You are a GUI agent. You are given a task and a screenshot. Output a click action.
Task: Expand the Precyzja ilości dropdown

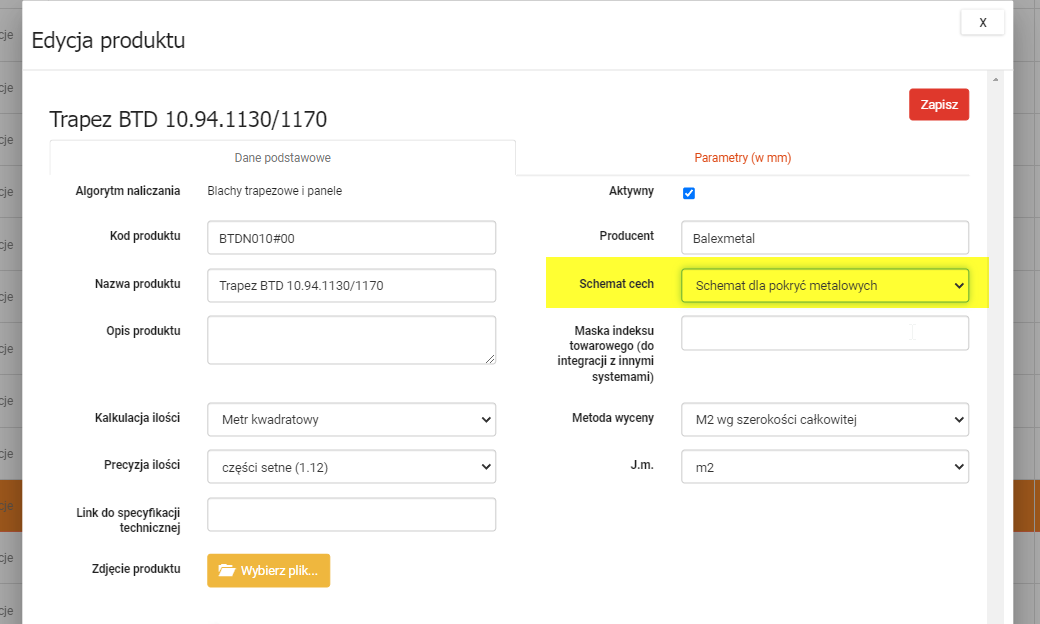pos(351,467)
